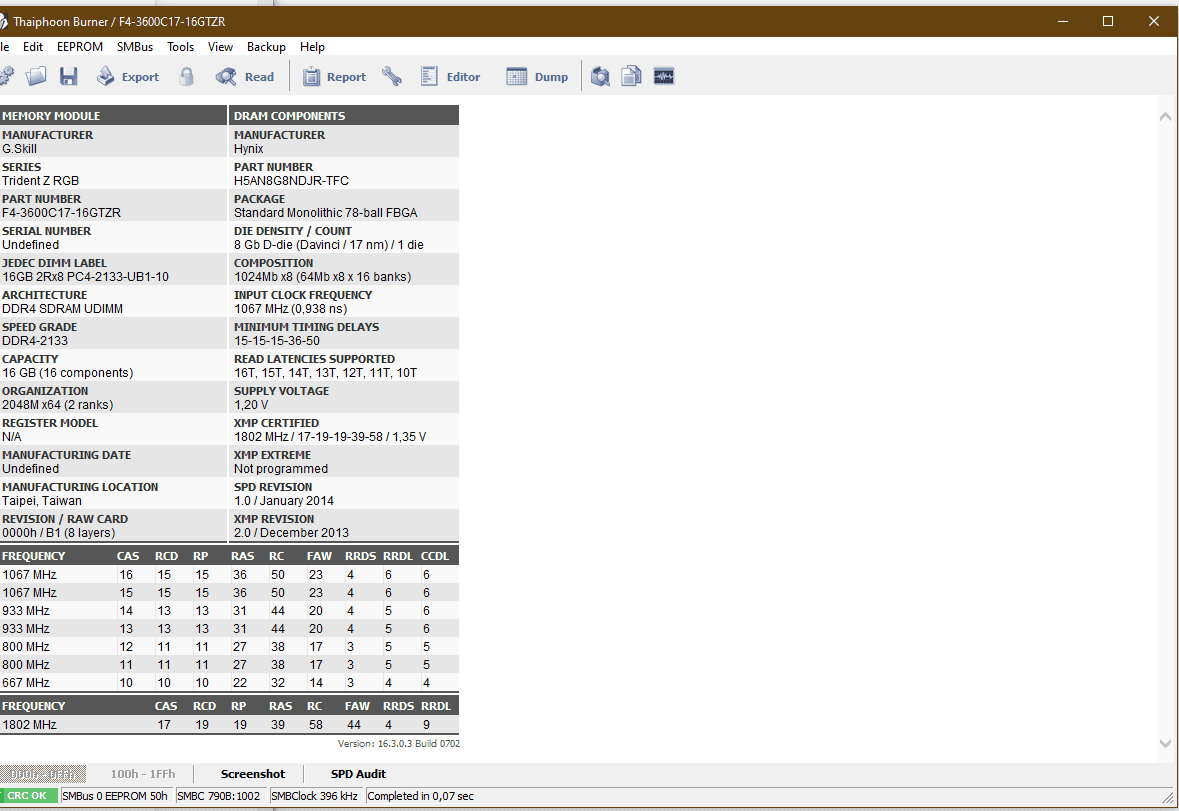Click minimum timing delays 15-15-15-36-50
1179x811 pixels.
(277, 340)
